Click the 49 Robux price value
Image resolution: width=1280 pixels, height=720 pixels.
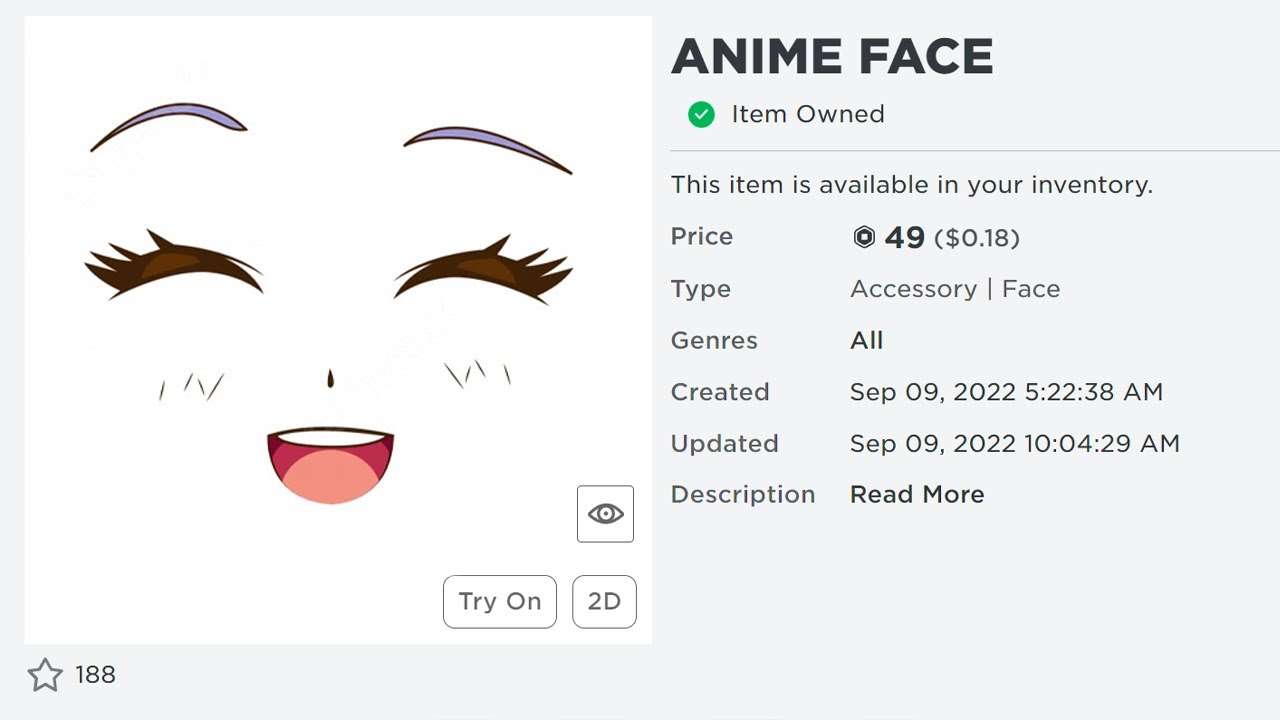(x=904, y=237)
